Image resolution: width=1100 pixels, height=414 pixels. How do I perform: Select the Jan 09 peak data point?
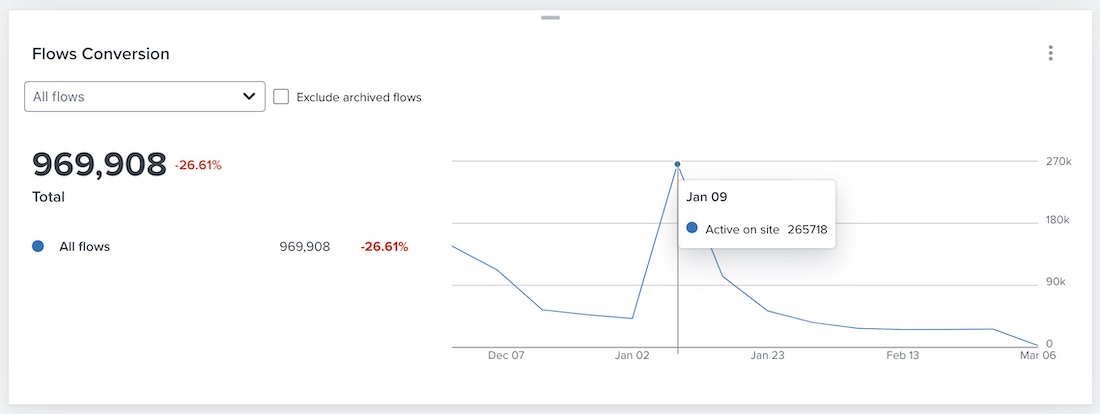678,164
